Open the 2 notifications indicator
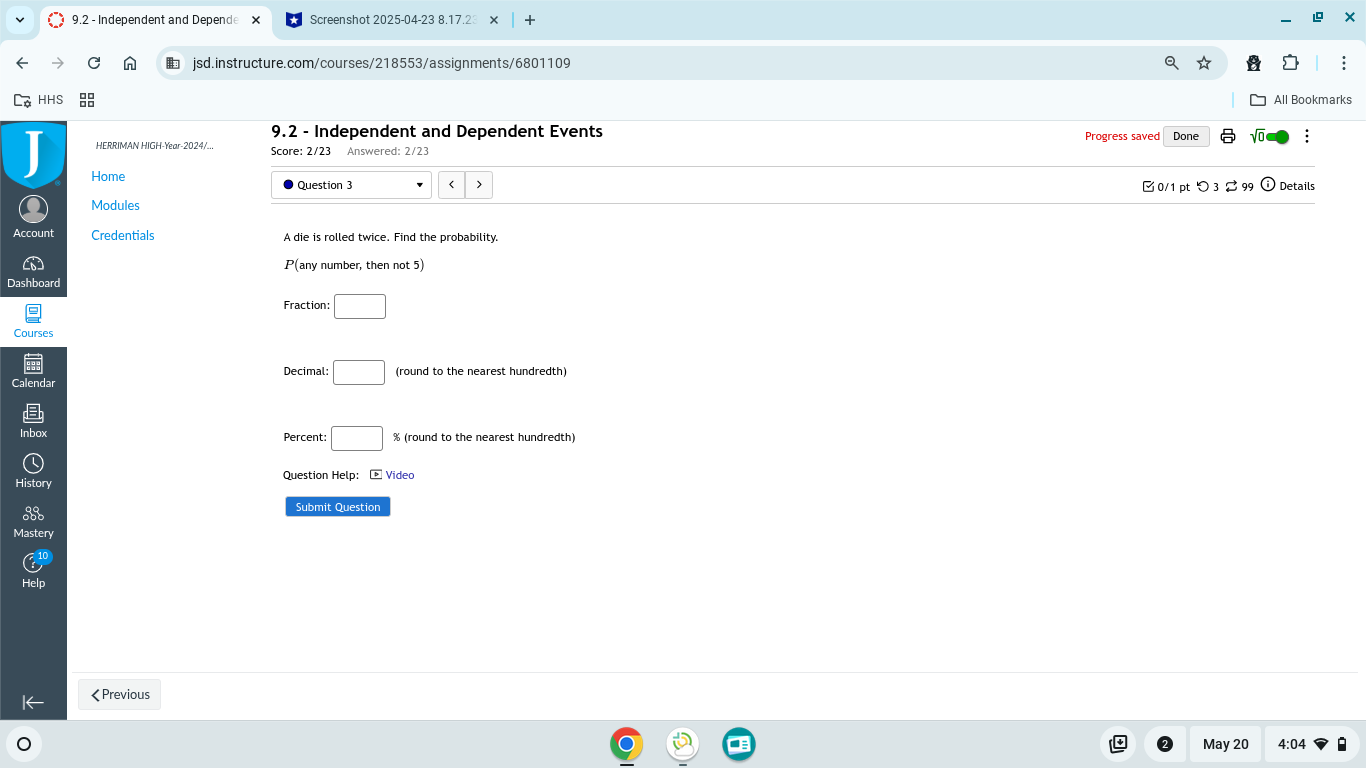Screen dimensions: 1366x768 [x=1165, y=744]
